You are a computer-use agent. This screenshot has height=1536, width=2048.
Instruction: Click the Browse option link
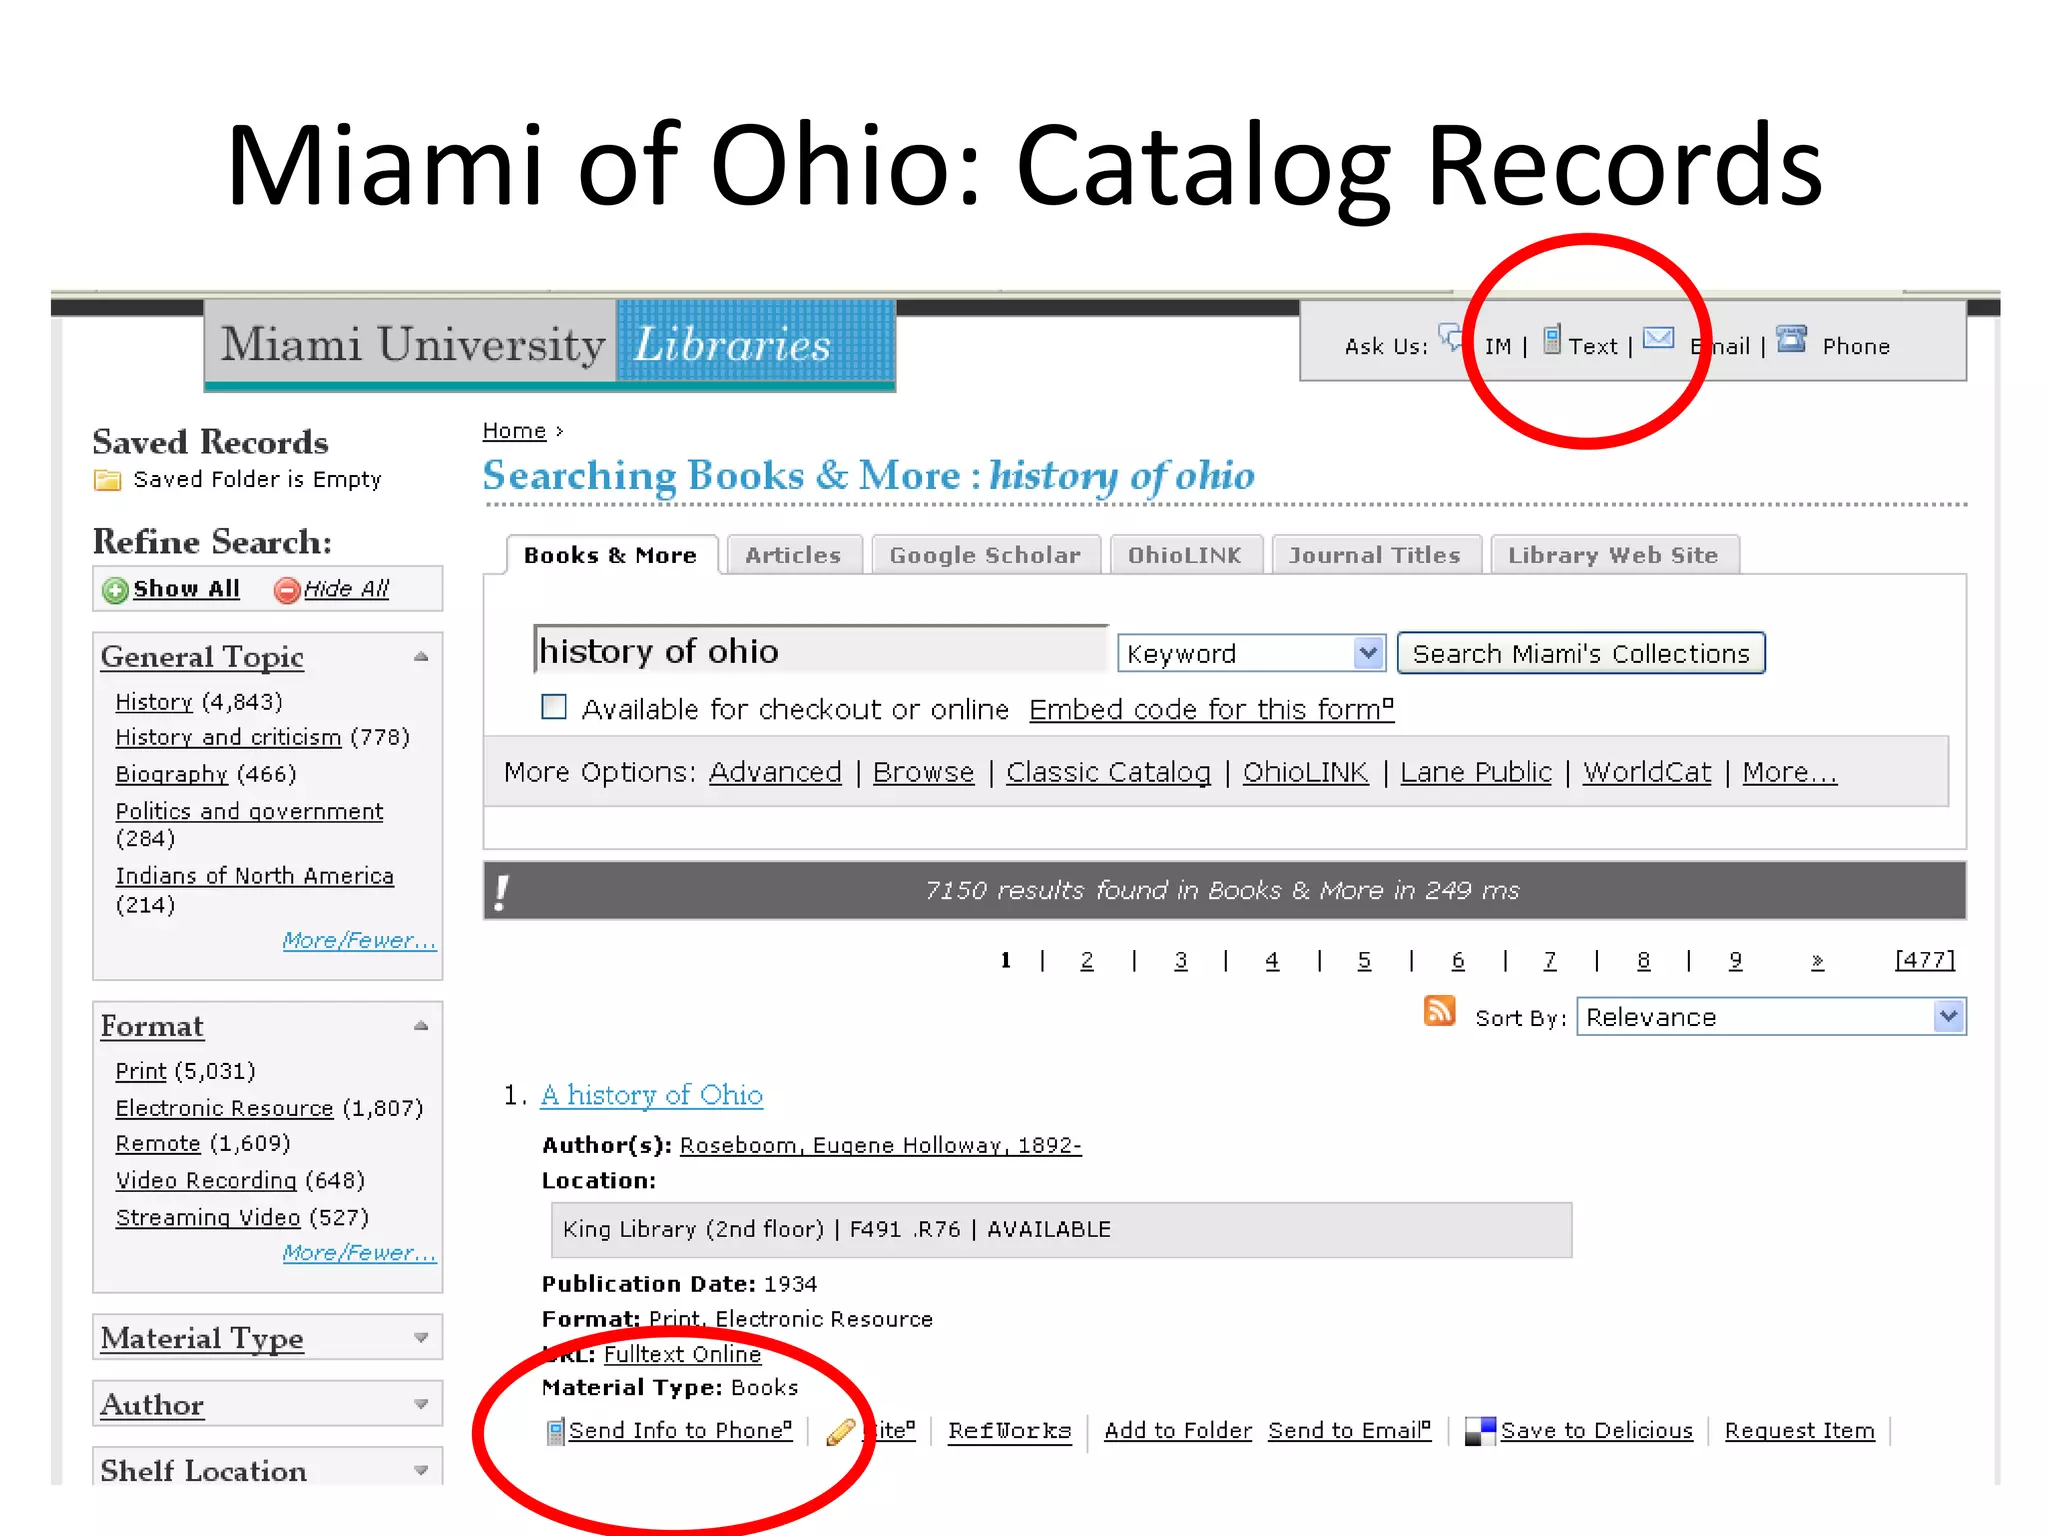pos(923,772)
